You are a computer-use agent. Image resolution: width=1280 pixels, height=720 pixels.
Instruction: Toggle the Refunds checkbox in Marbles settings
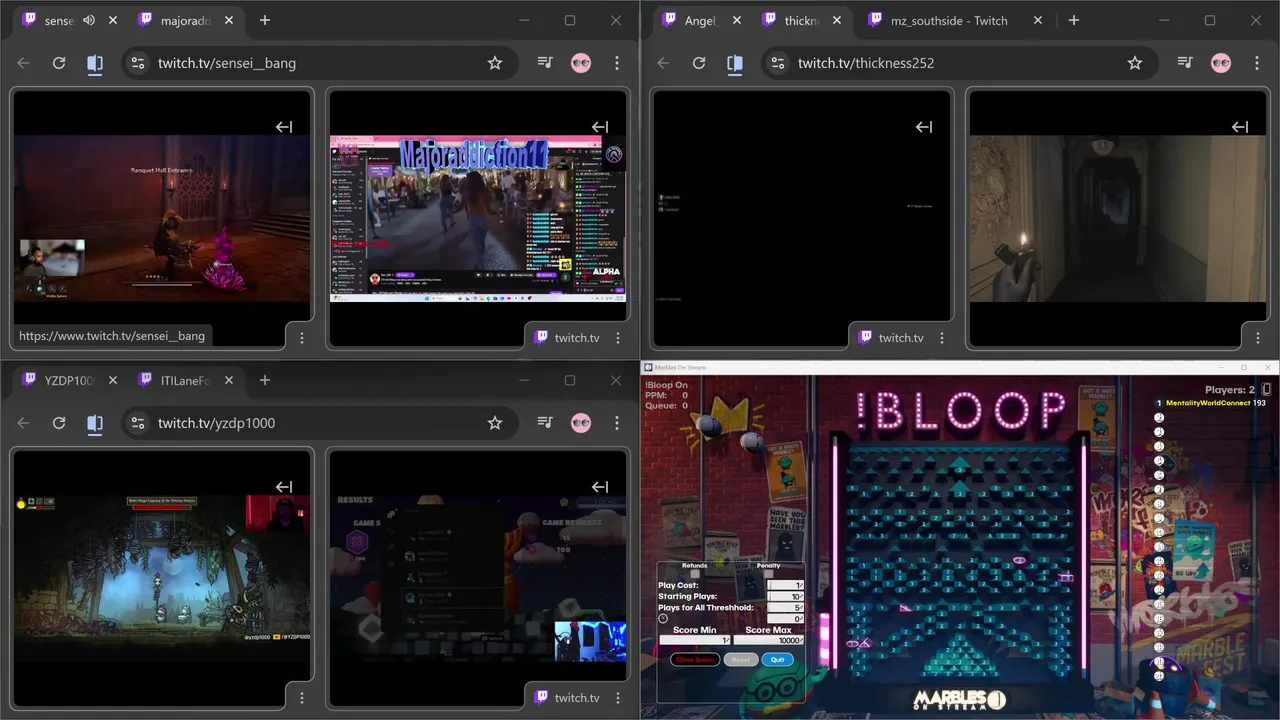695,573
